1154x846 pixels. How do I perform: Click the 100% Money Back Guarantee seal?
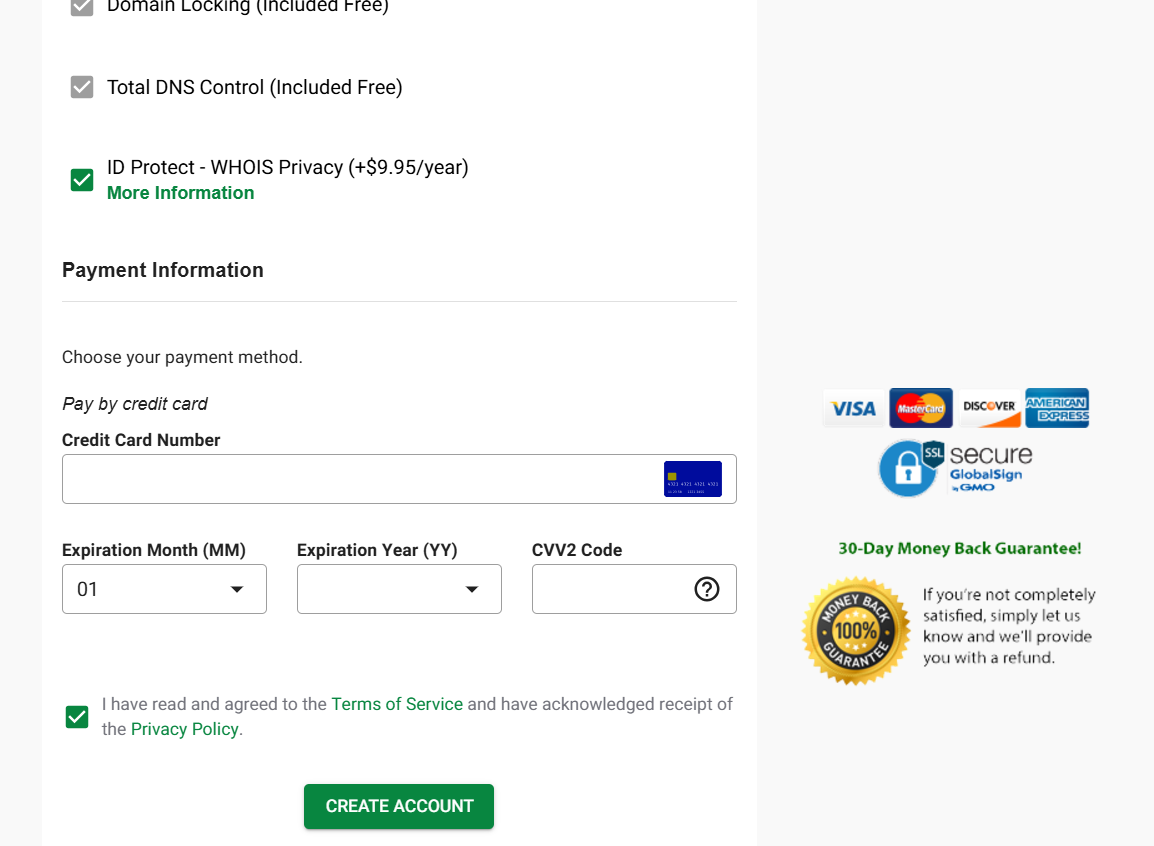(856, 631)
